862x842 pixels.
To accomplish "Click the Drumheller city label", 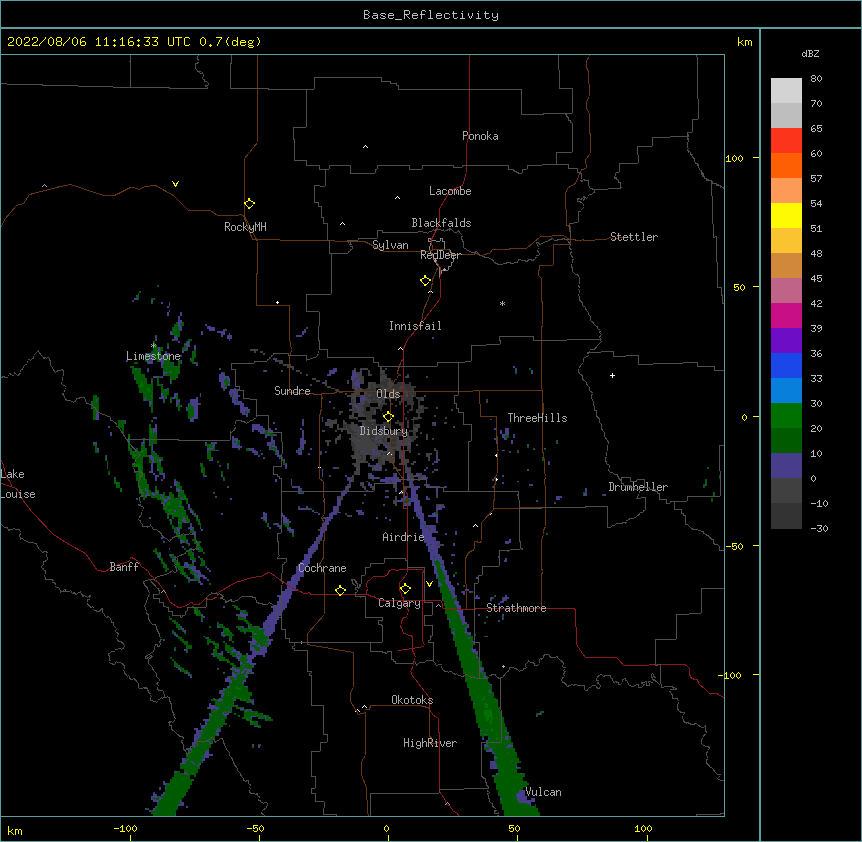I will coord(638,487).
